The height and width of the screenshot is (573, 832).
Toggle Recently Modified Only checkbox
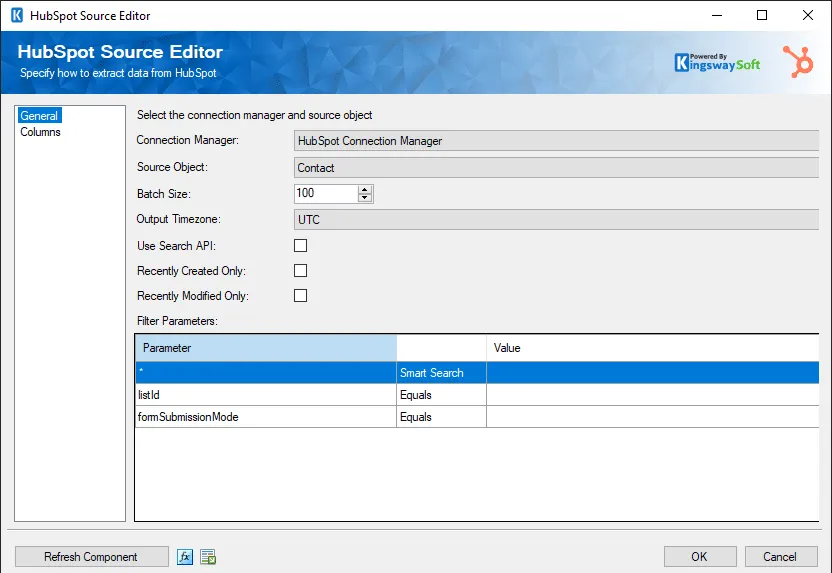tap(300, 296)
